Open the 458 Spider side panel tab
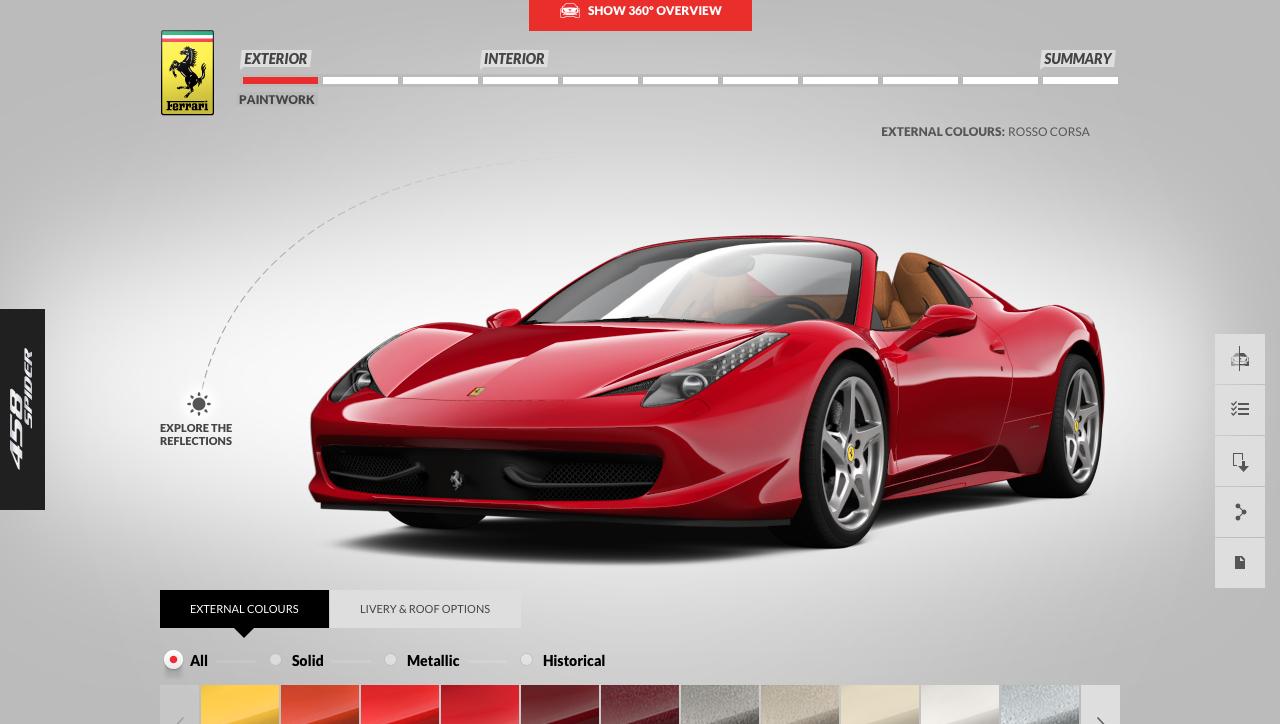1280x724 pixels. [22, 409]
